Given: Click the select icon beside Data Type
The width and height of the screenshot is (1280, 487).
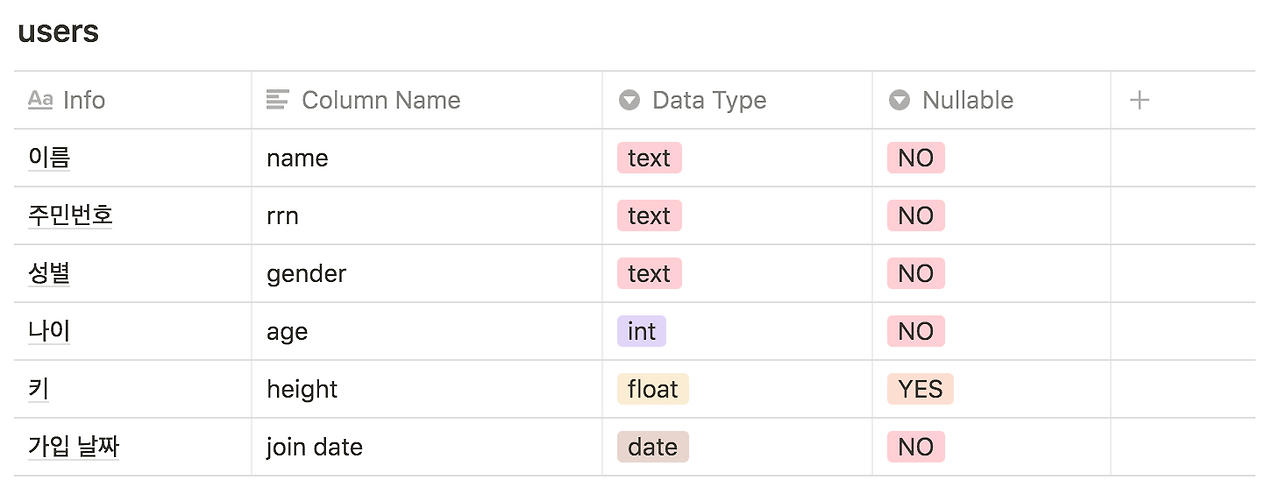Looking at the screenshot, I should click(629, 100).
